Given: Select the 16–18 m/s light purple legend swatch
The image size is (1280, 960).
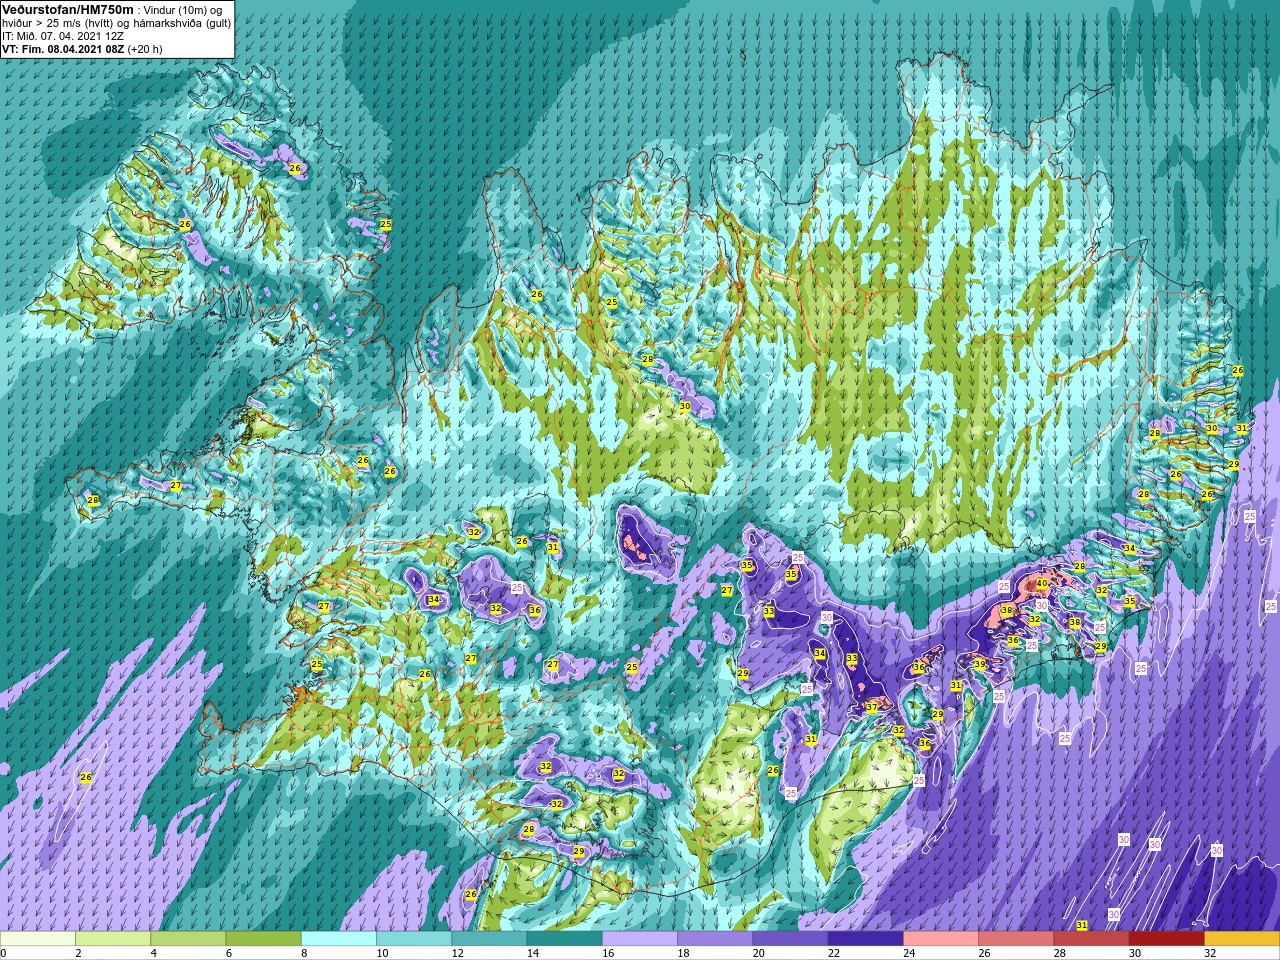Looking at the screenshot, I should (x=640, y=939).
